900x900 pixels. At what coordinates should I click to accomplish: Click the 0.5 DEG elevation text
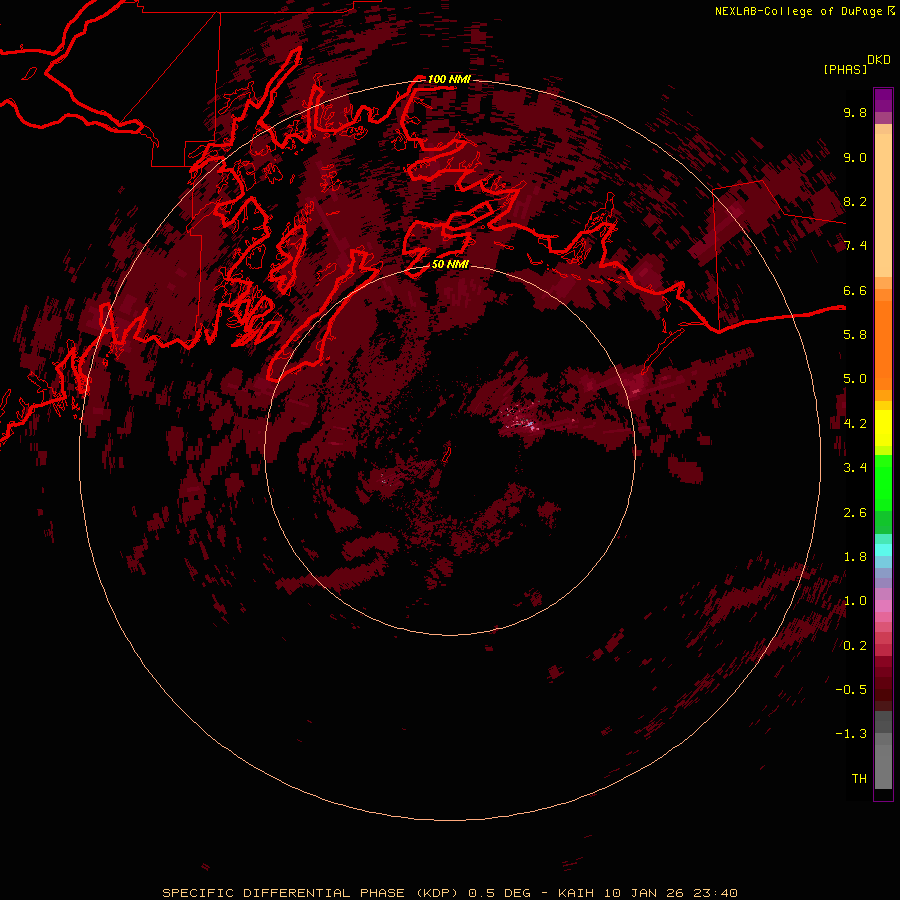click(x=499, y=893)
